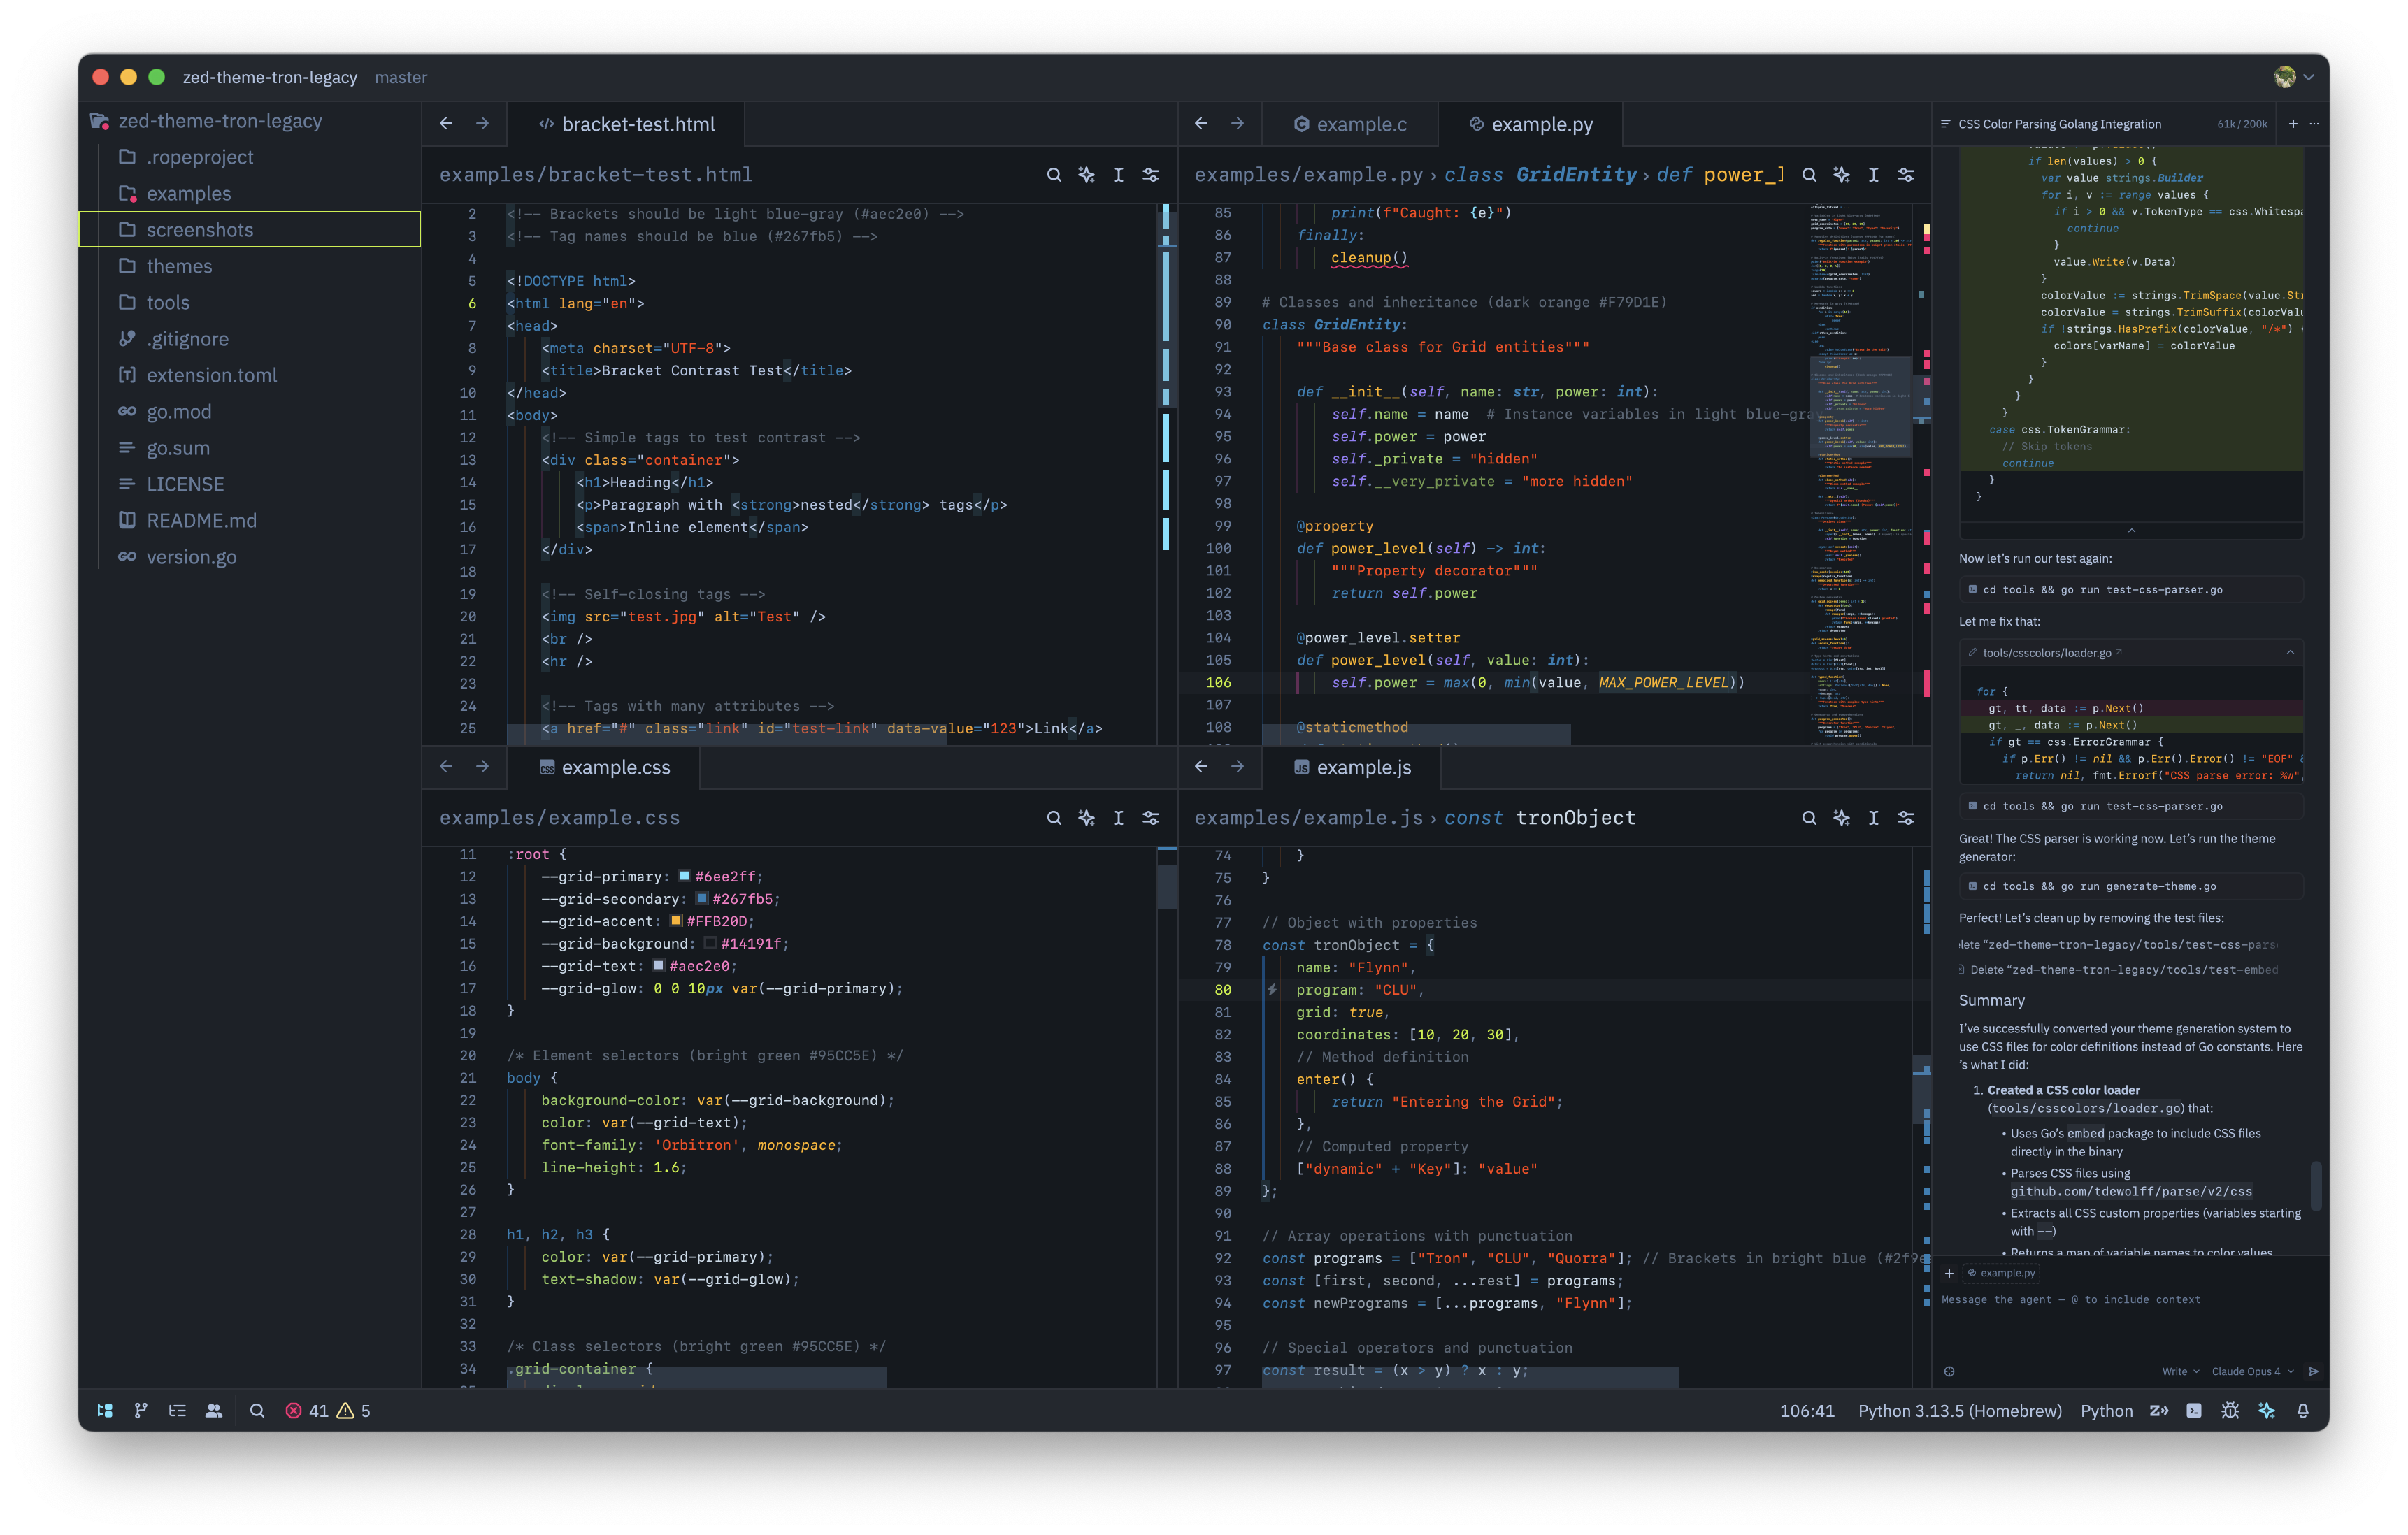This screenshot has height=1535, width=2408.
Task: Open the debugger panel bug icon
Action: [2230, 1410]
